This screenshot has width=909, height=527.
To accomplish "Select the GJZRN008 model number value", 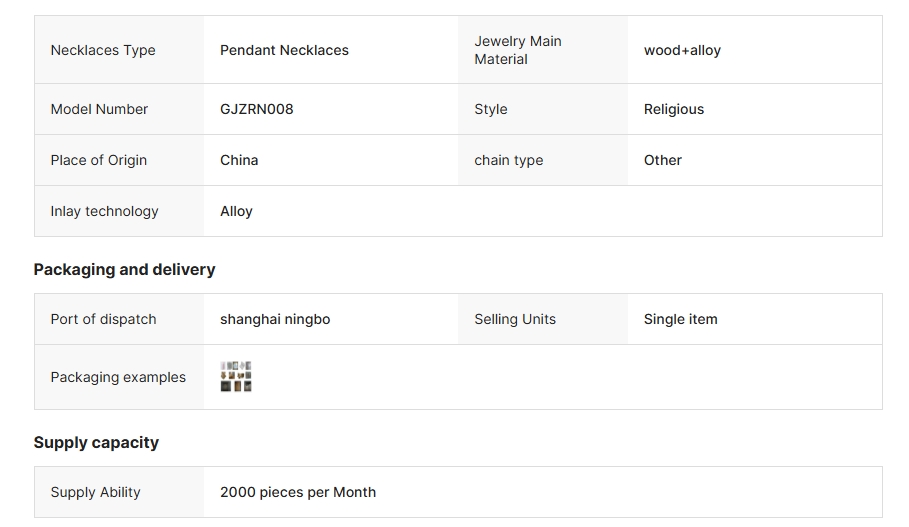I will [x=256, y=109].
